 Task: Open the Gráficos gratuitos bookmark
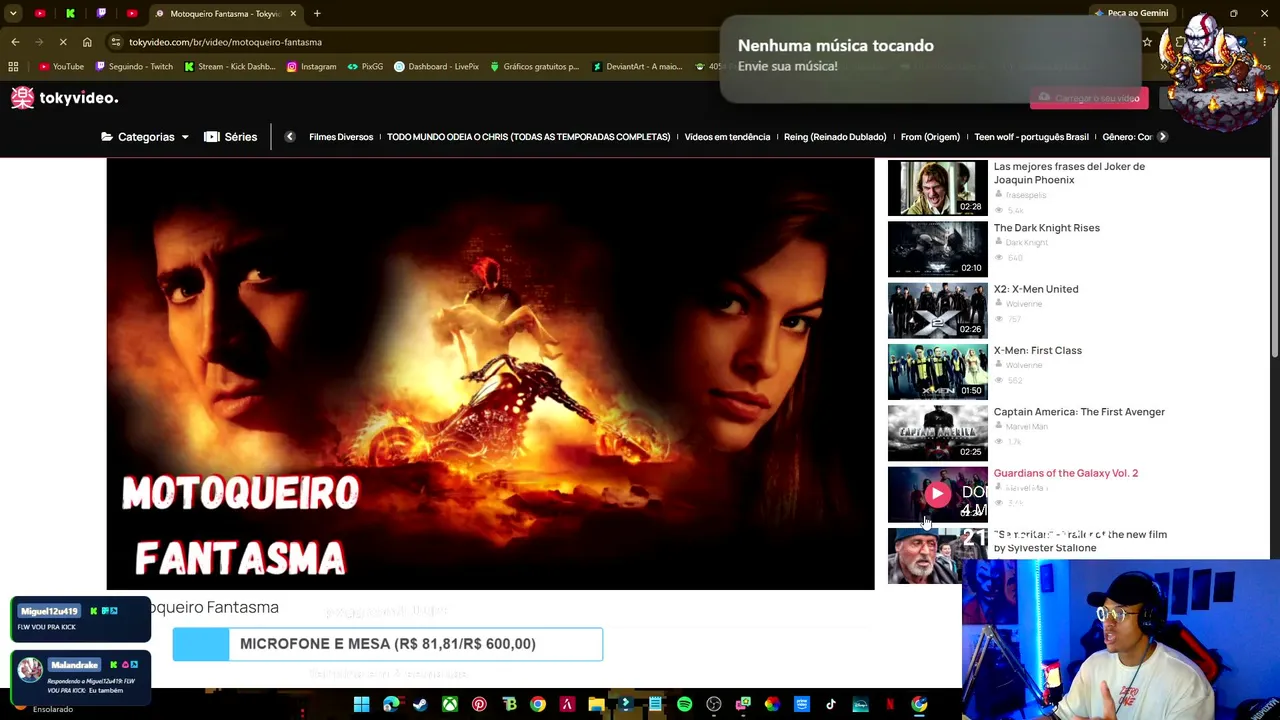tap(534, 67)
